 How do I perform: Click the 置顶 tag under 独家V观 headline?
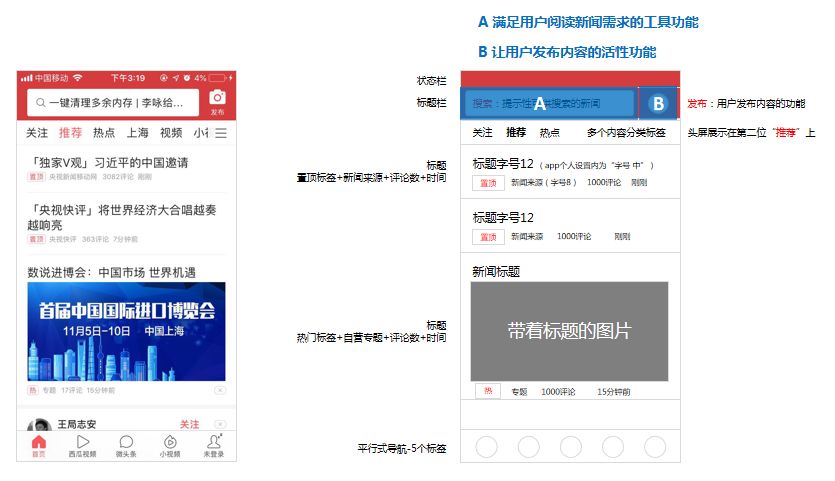(36, 177)
